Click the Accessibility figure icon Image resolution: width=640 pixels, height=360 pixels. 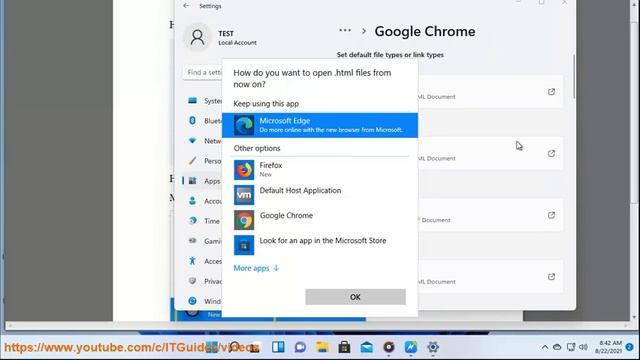coord(192,261)
